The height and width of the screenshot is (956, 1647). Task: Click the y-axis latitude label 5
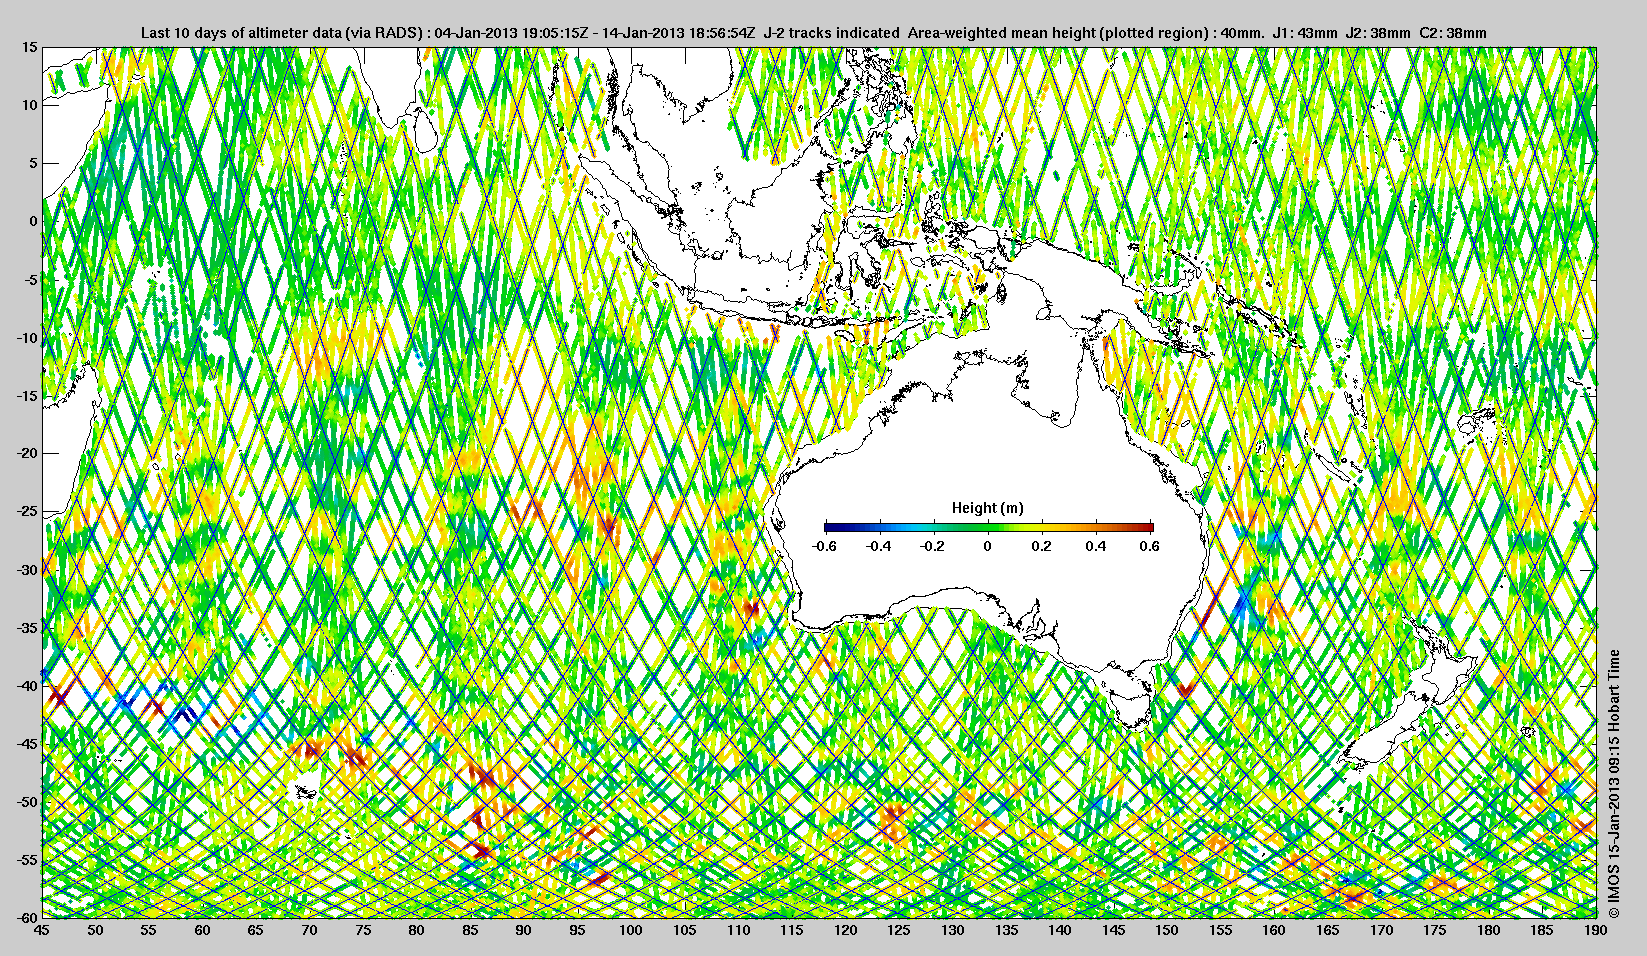(x=34, y=163)
